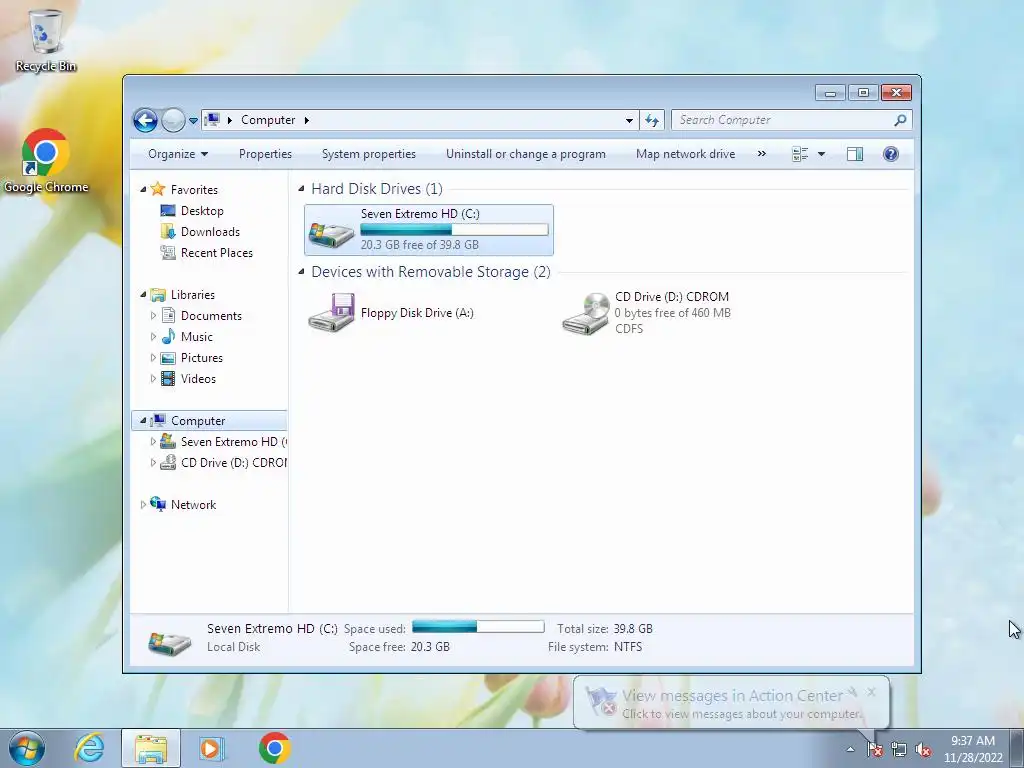Launch Internet Explorer from taskbar
Viewport: 1024px width, 768px height.
89,748
